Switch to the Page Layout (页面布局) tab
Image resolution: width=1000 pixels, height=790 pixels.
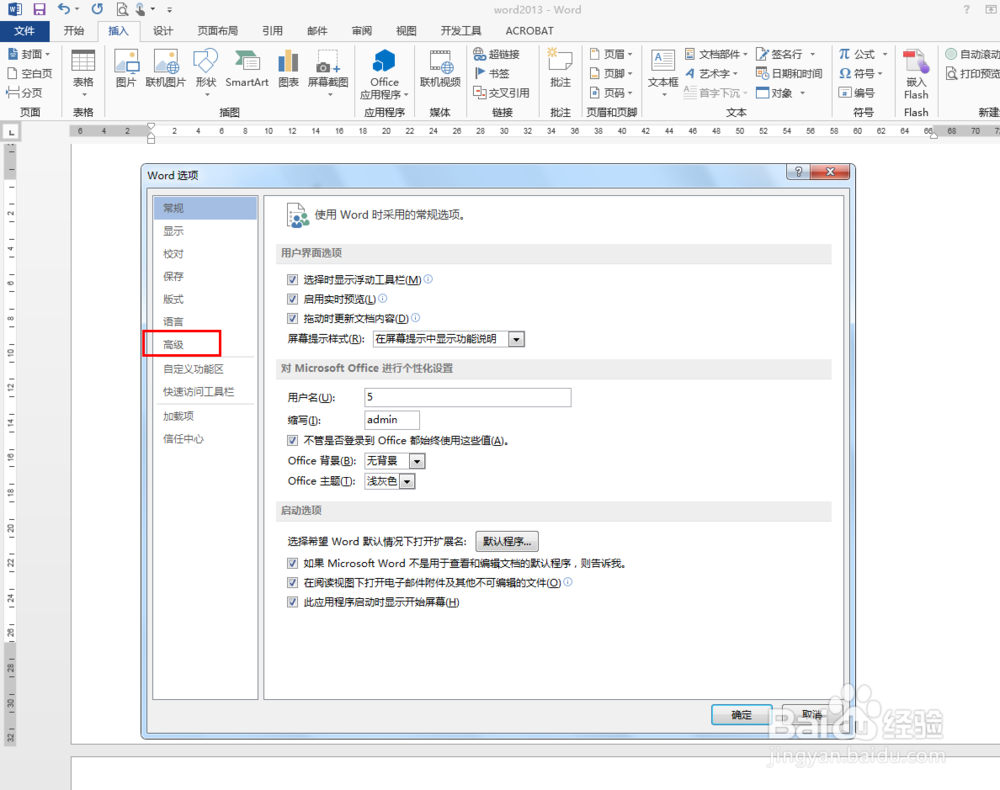tap(217, 31)
